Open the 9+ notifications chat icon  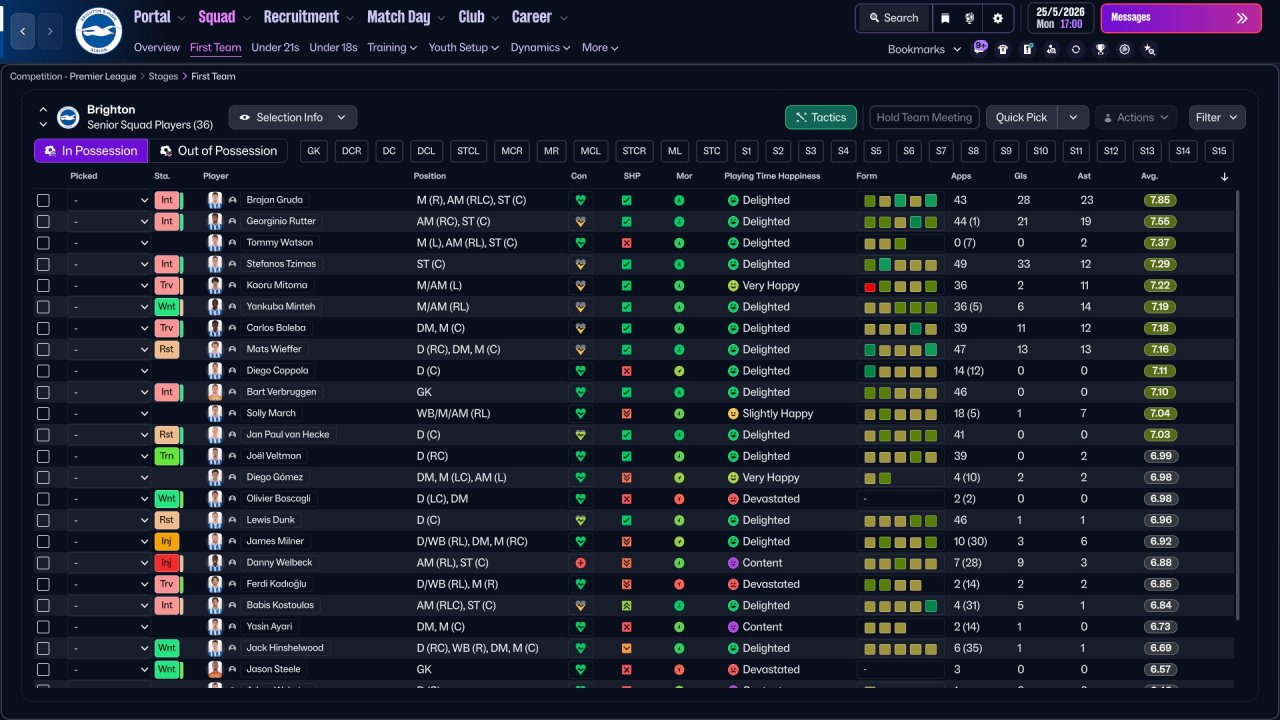coord(980,47)
